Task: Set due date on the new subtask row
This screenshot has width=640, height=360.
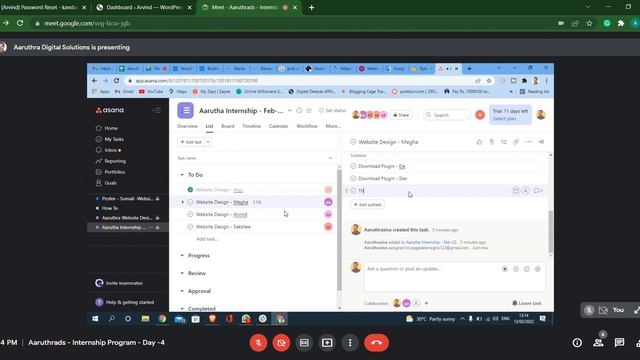Action: (516, 191)
